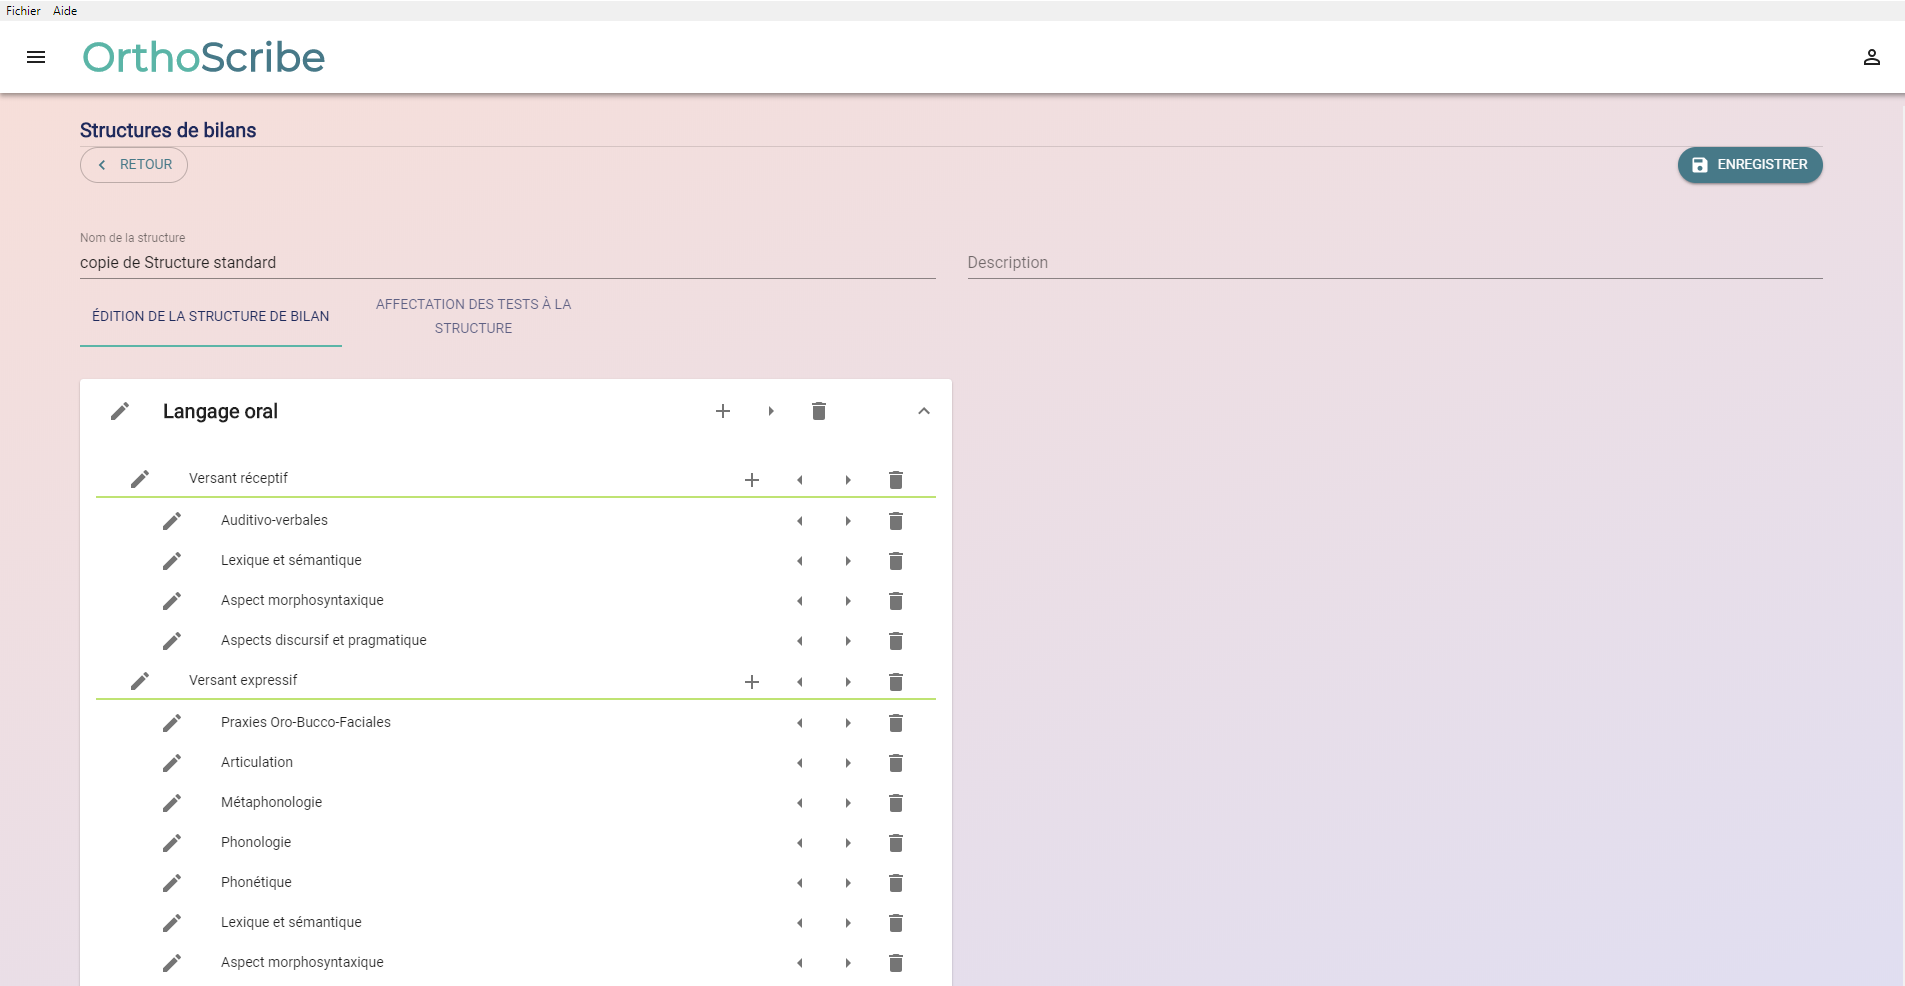
Task: Delete the Auditivo-verbales item
Action: (x=895, y=521)
